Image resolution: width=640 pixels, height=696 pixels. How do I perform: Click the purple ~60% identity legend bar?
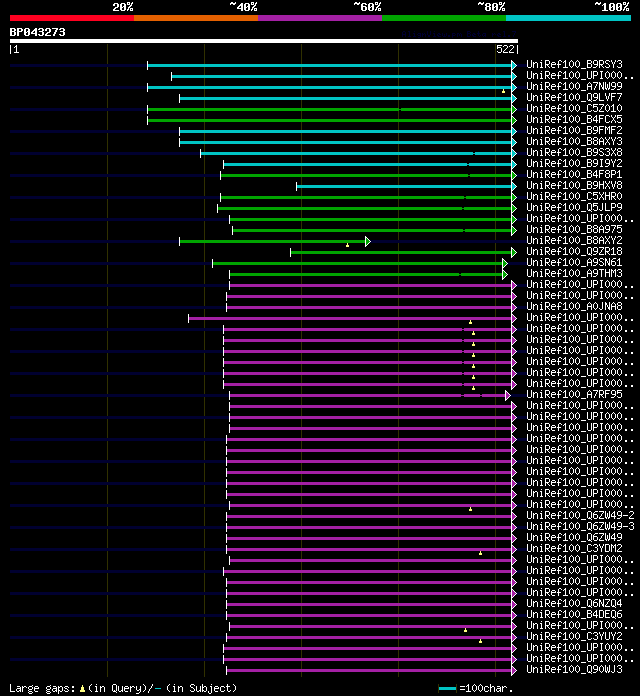pos(320,18)
